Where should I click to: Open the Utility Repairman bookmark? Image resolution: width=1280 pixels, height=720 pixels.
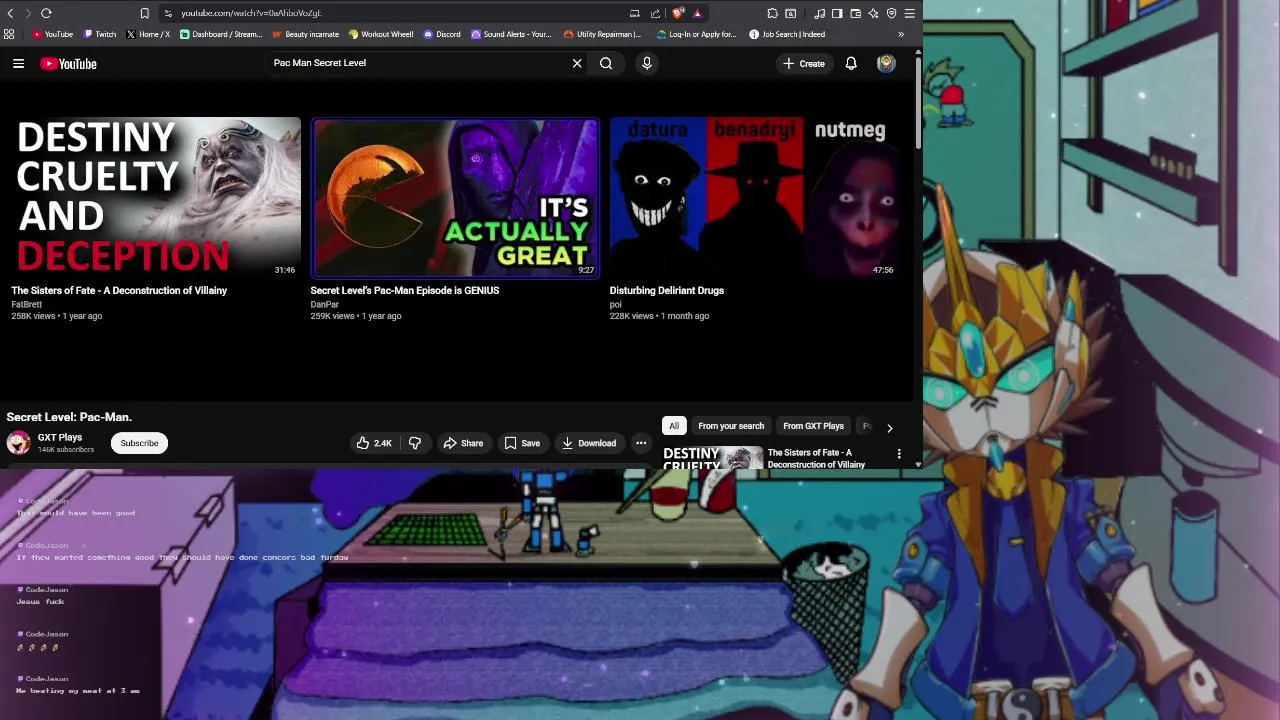603,34
